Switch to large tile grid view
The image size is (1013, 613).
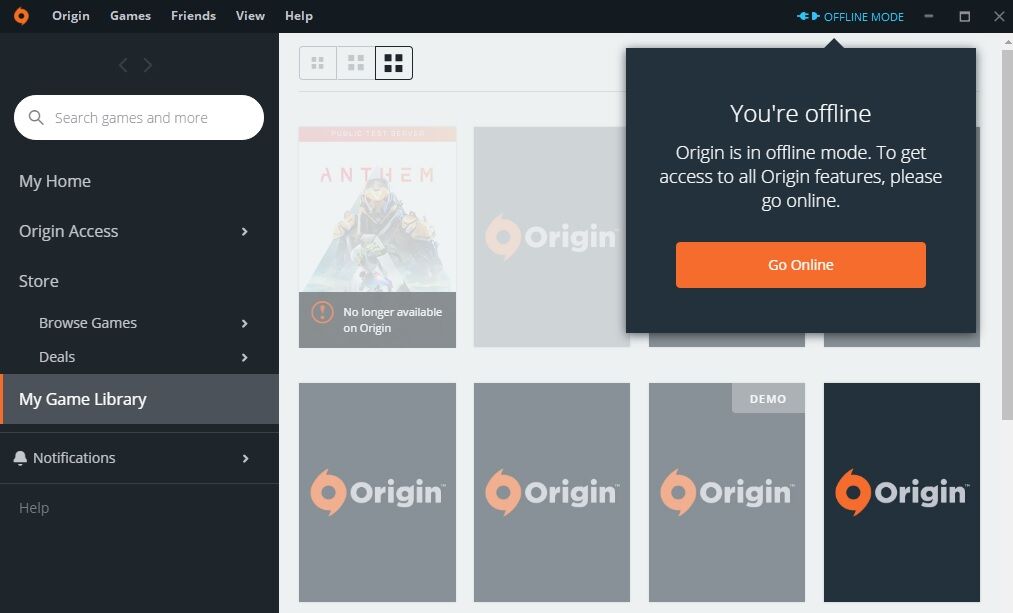393,63
